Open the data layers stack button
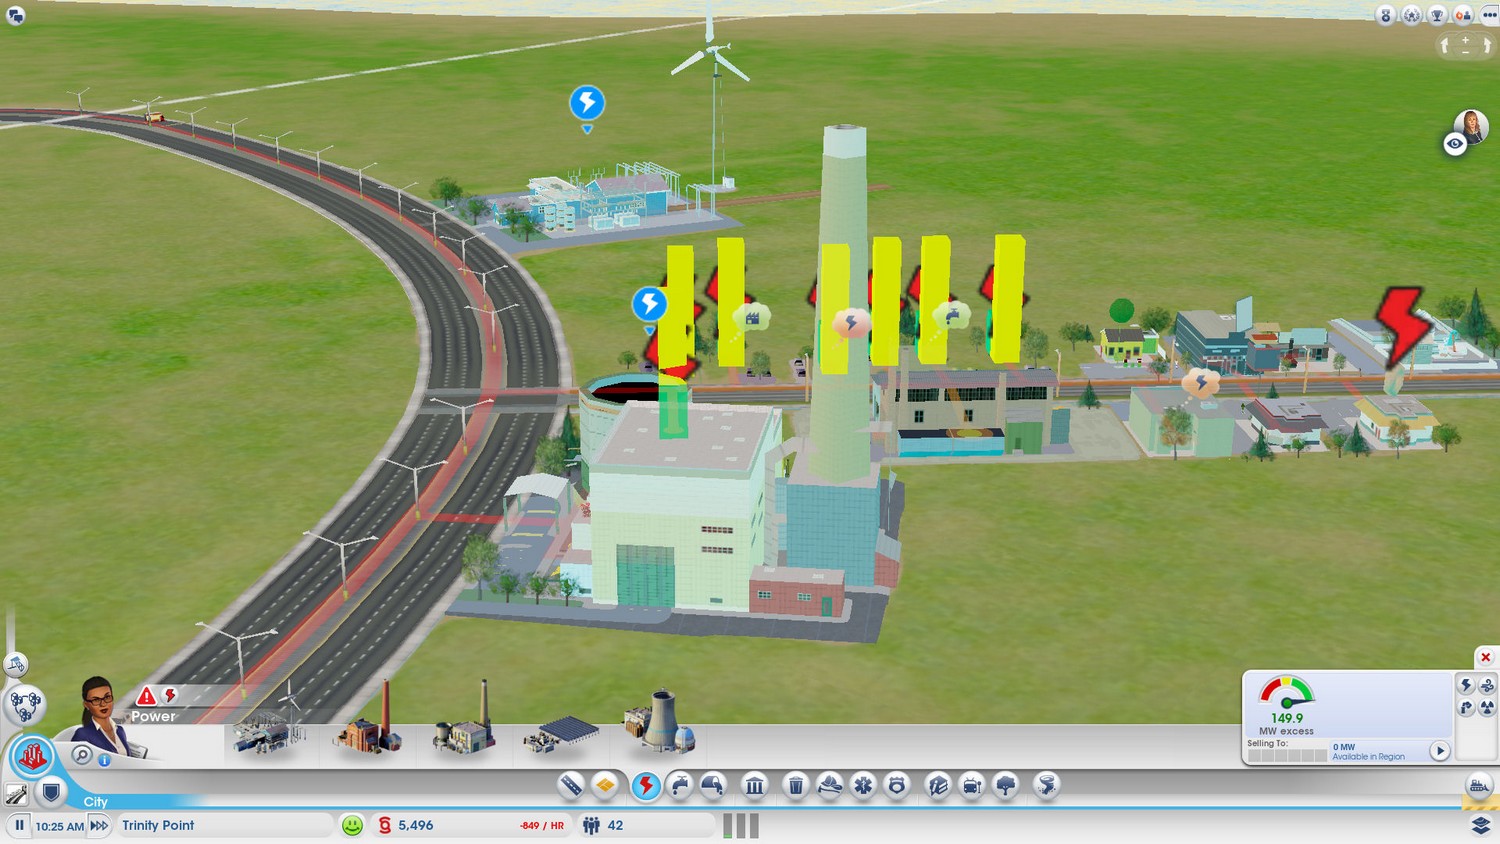The height and width of the screenshot is (844, 1500). tap(1481, 825)
